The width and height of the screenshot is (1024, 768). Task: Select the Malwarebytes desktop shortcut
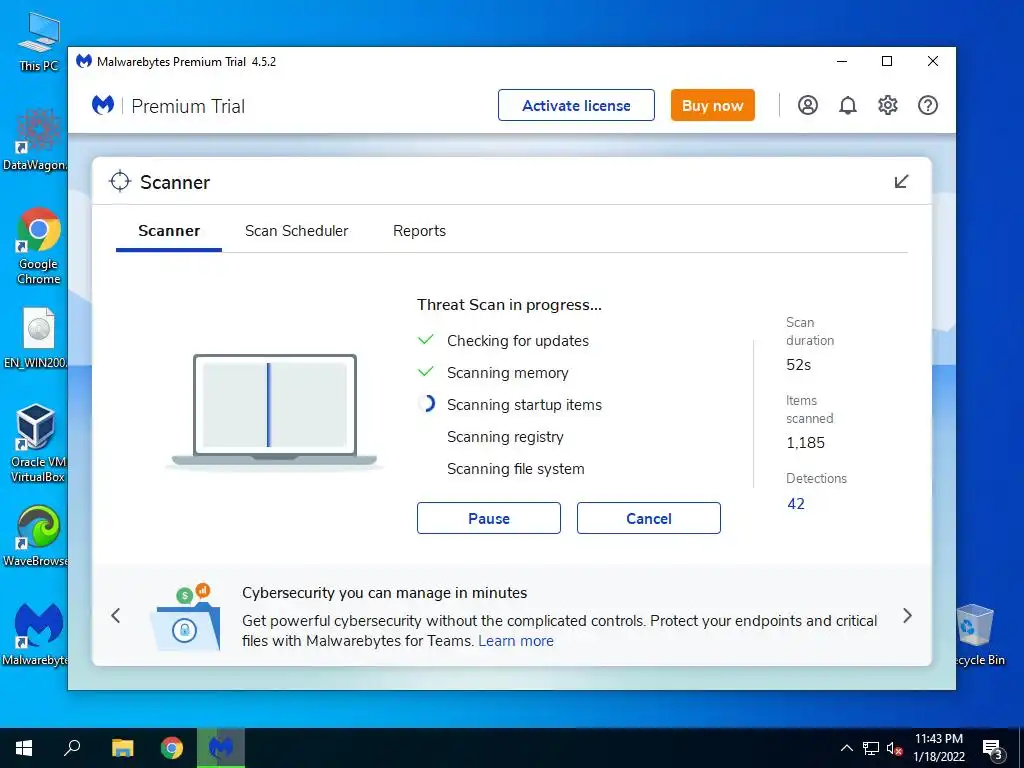coord(35,634)
